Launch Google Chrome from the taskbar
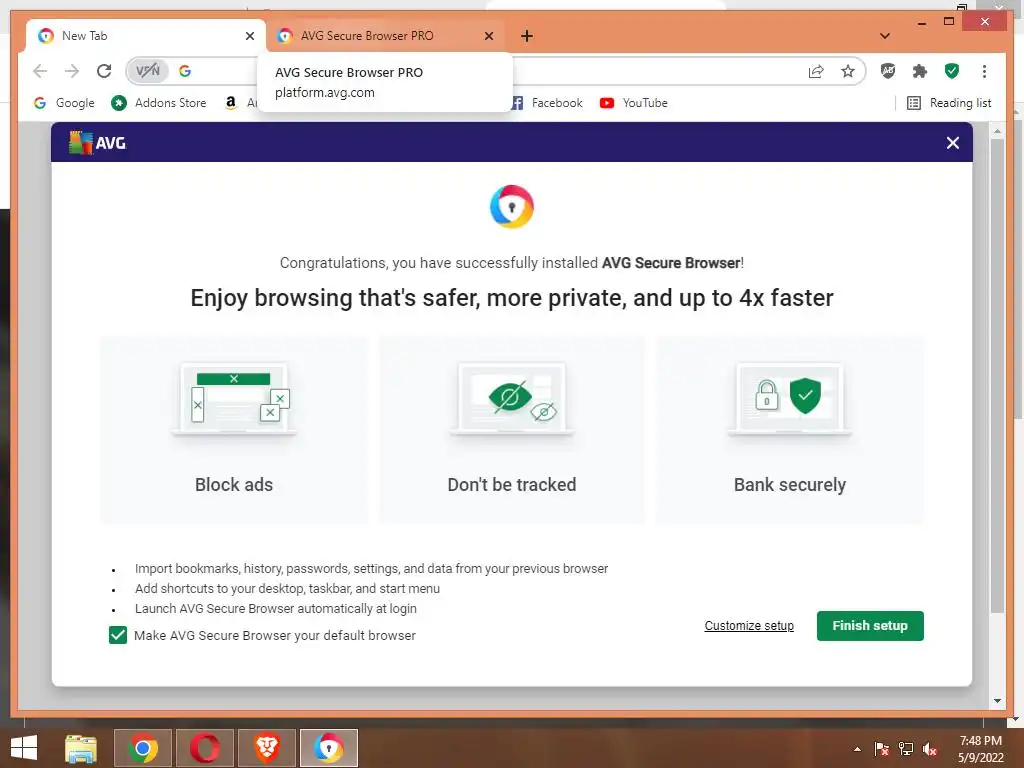Viewport: 1024px width, 768px height. point(143,748)
